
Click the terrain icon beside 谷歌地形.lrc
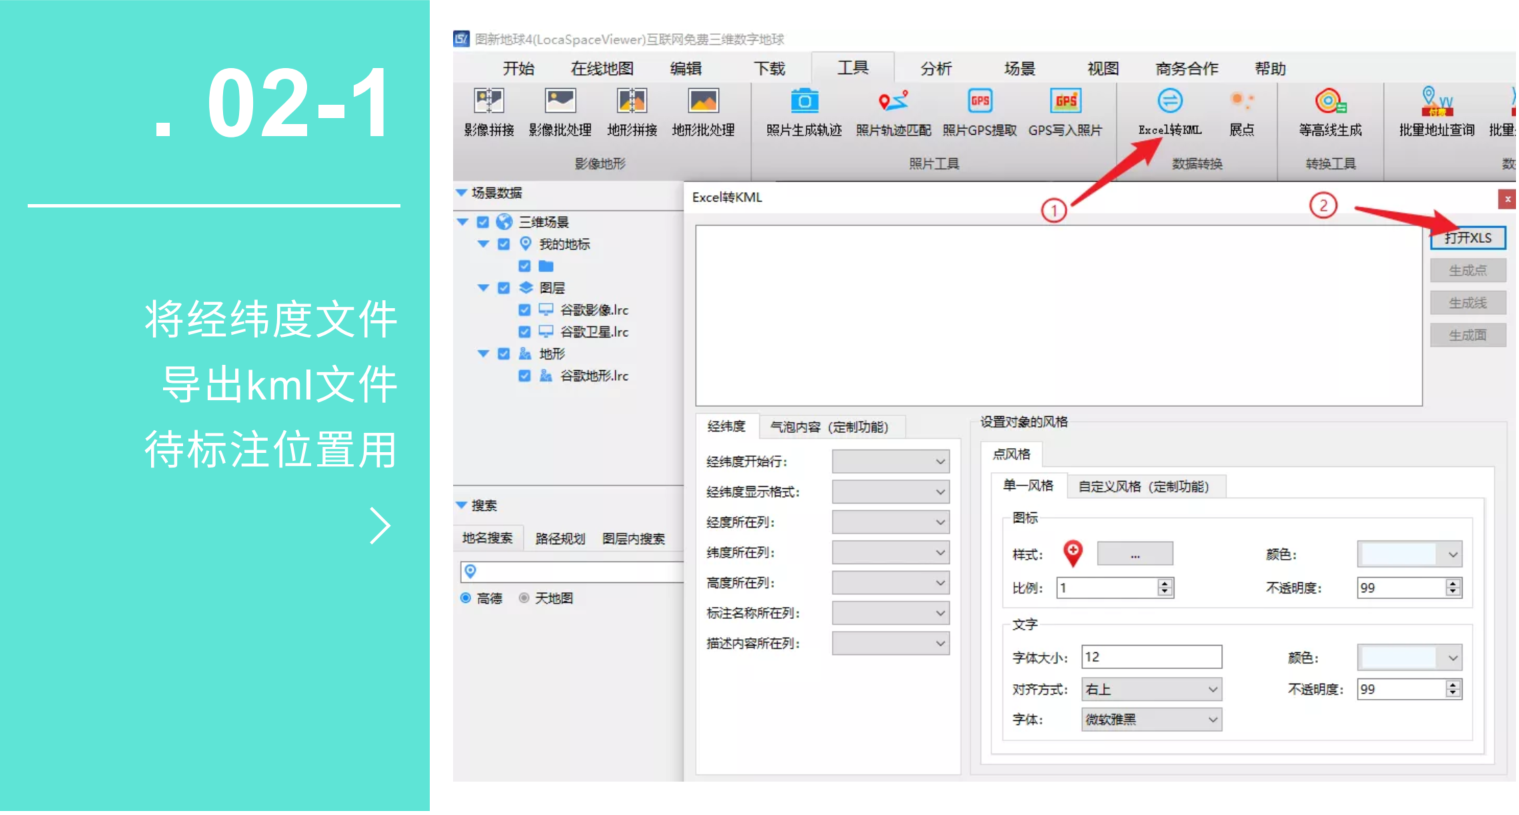[x=546, y=376]
